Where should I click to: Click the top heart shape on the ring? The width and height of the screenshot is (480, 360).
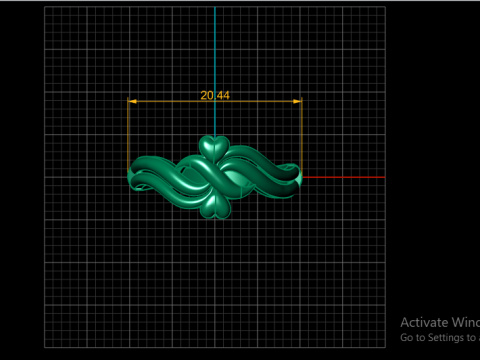pos(214,149)
